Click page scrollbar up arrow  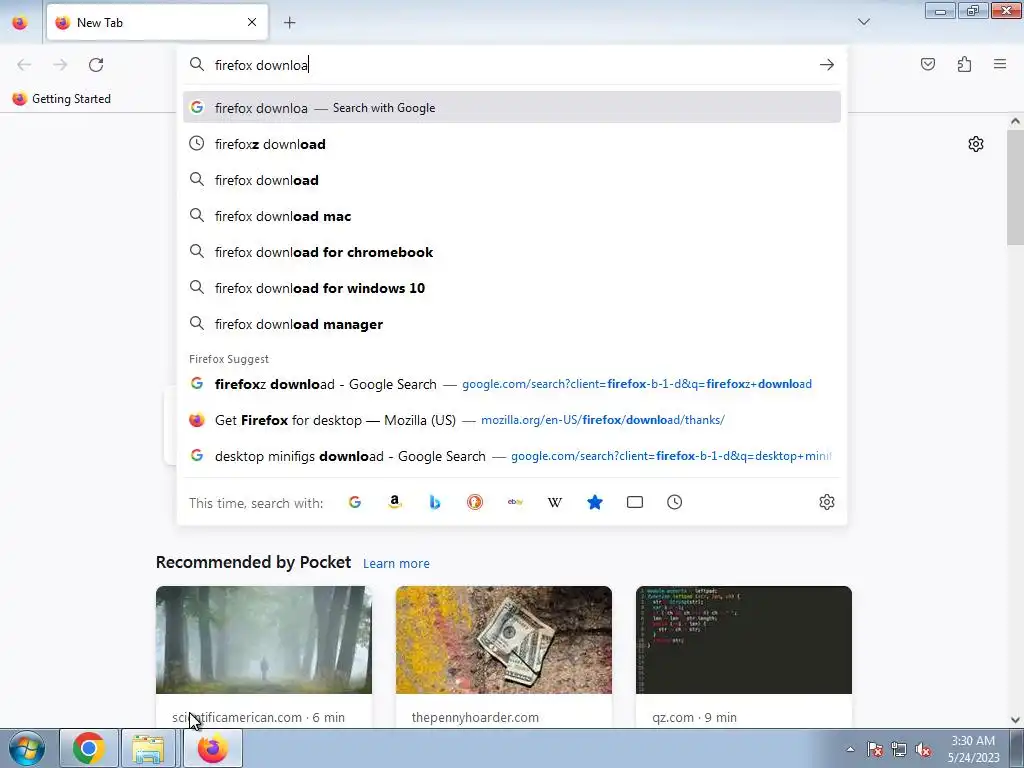(1015, 121)
